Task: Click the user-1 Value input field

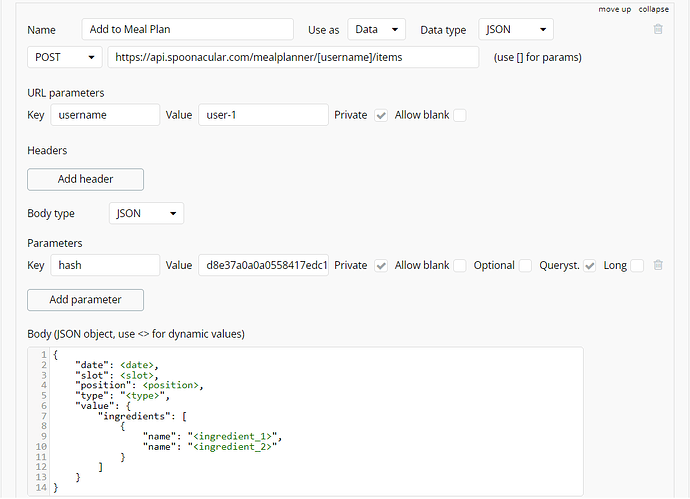Action: 263,115
